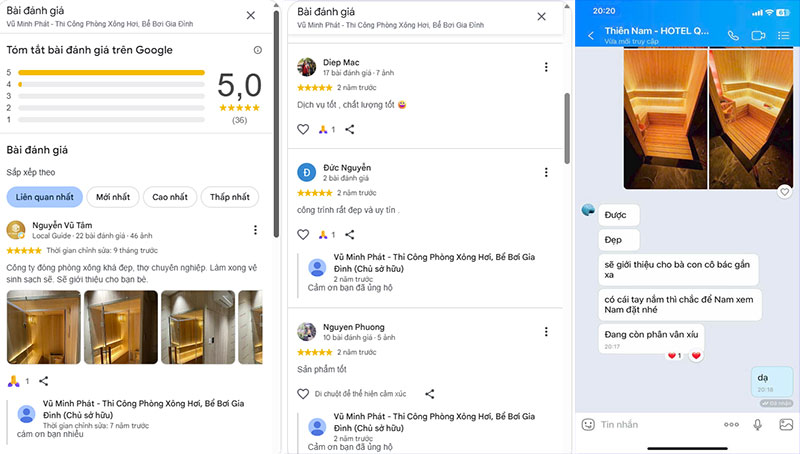Select the 'Cao nhất' sort chip

click(x=170, y=197)
